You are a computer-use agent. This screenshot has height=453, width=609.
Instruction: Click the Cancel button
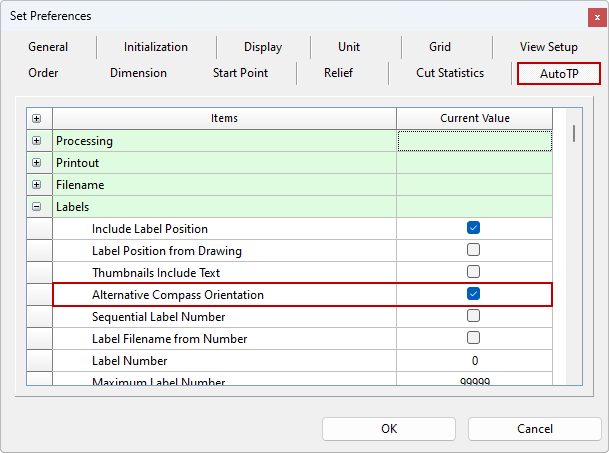[x=534, y=429]
